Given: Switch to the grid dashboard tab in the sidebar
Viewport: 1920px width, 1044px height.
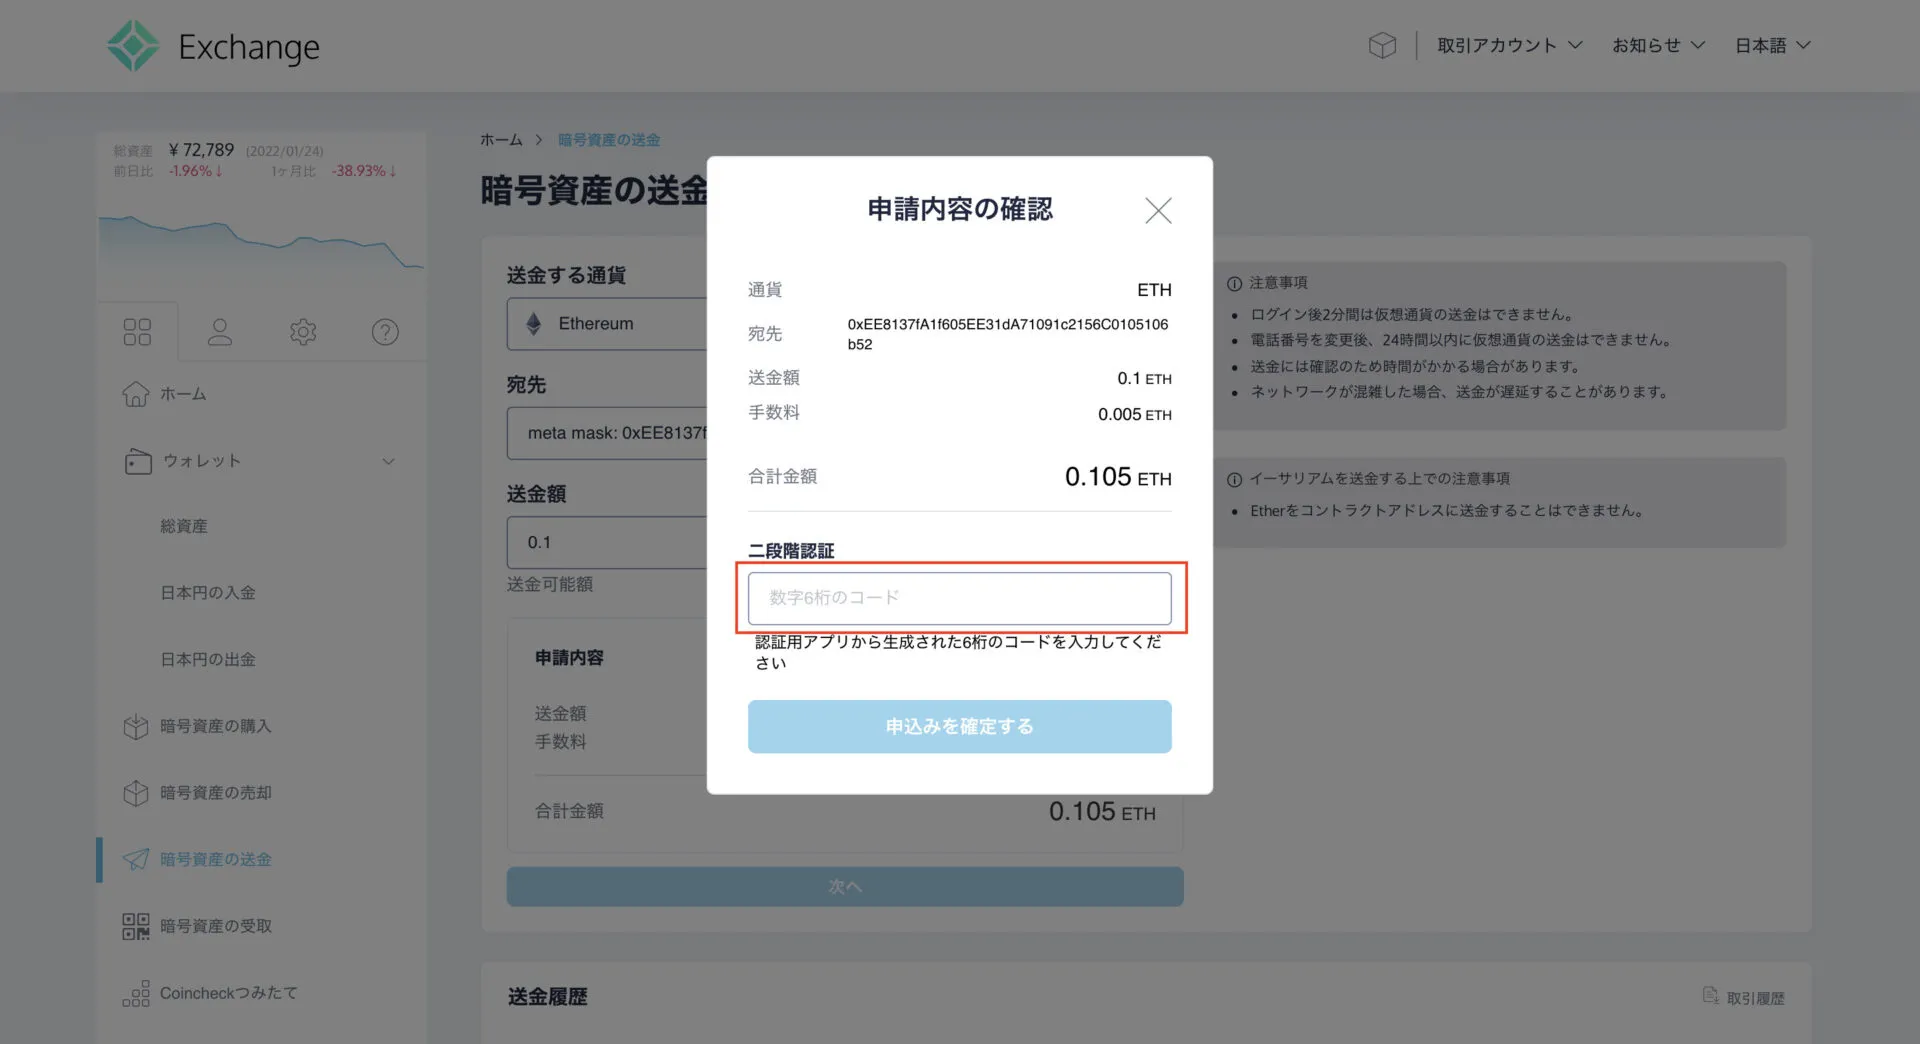Looking at the screenshot, I should point(137,330).
